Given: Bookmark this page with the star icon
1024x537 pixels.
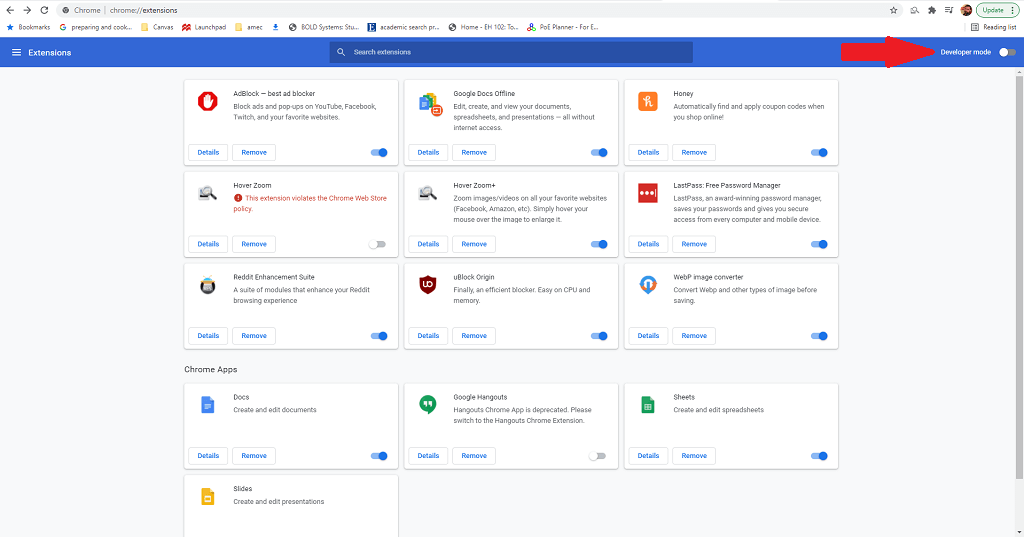Looking at the screenshot, I should point(893,10).
